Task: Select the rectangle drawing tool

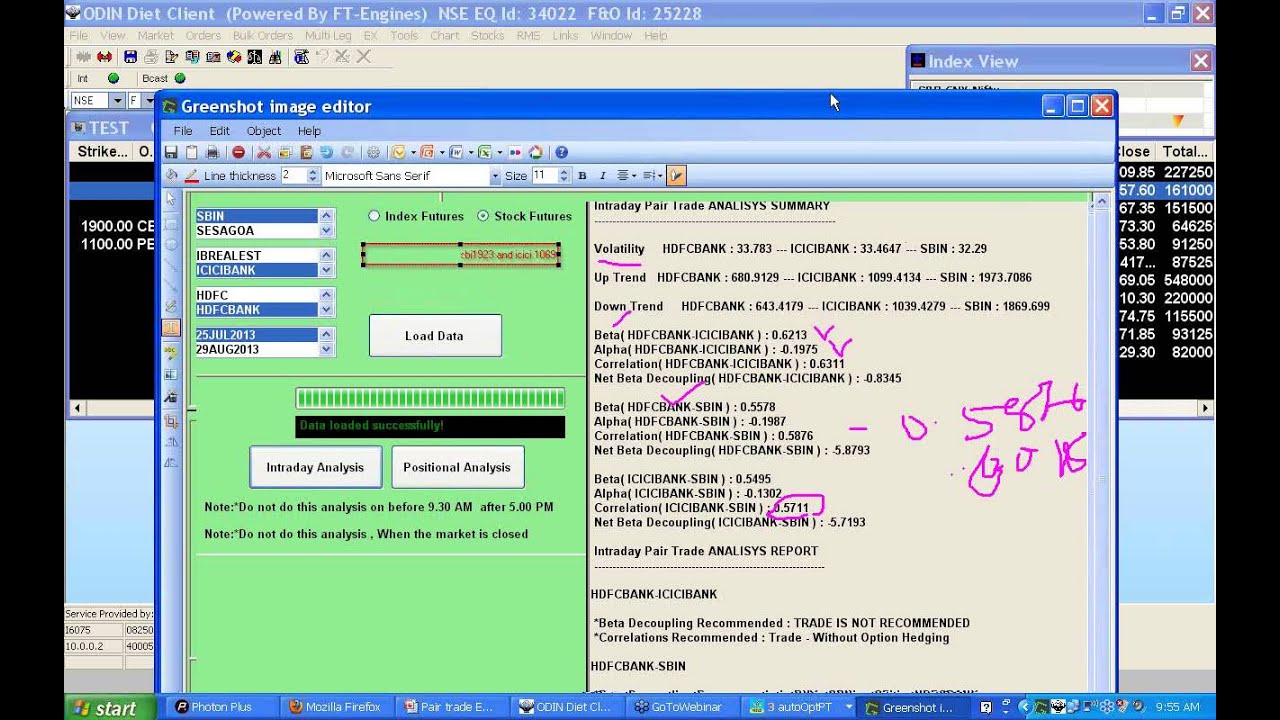Action: pyautogui.click(x=171, y=224)
